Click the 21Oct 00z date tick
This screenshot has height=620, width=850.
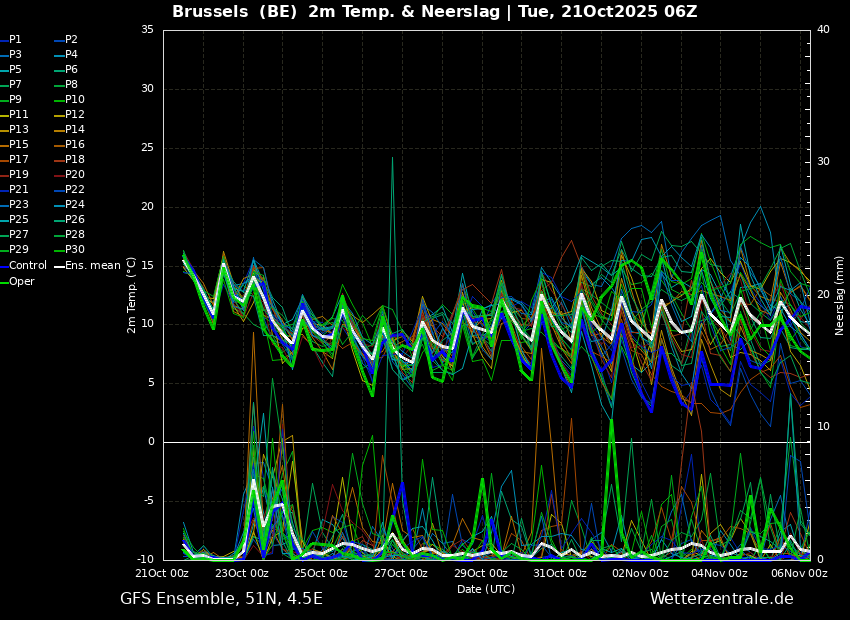click(x=162, y=574)
